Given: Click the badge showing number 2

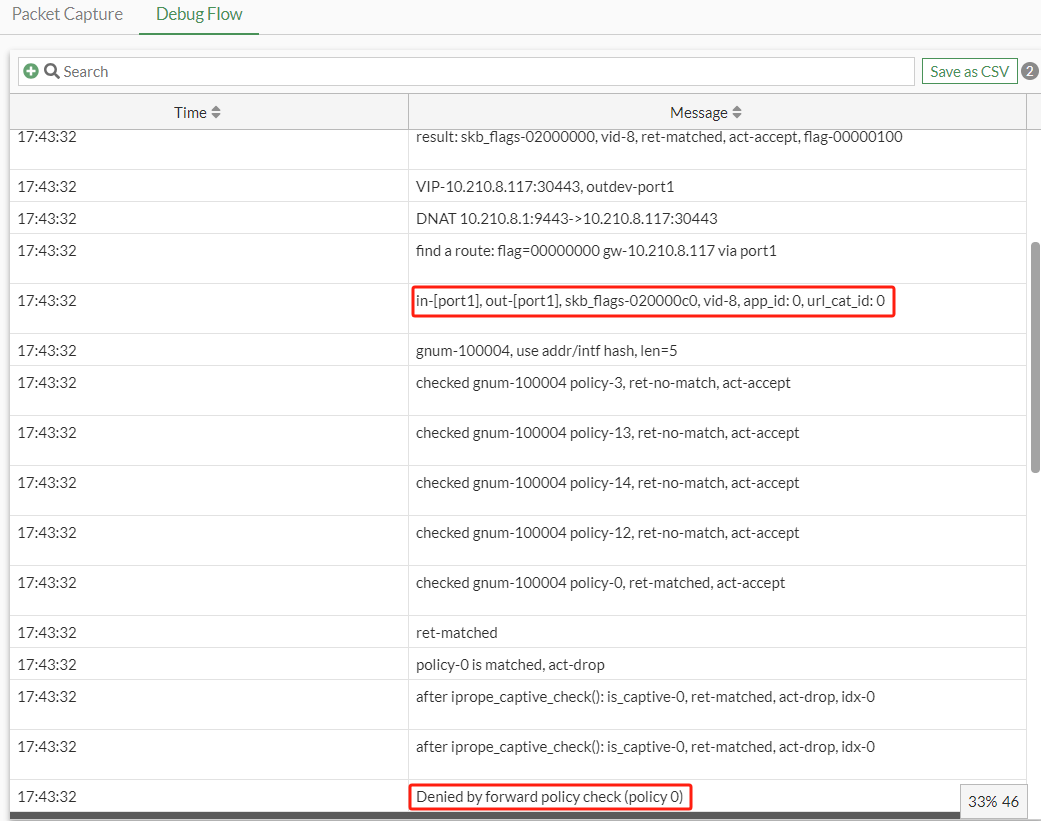Looking at the screenshot, I should coord(1029,71).
